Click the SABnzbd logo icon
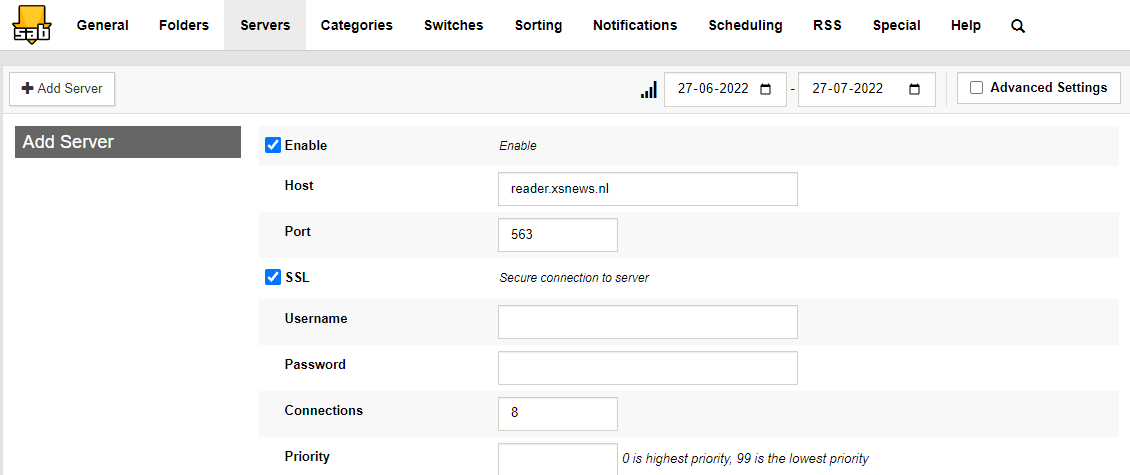Image resolution: width=1130 pixels, height=475 pixels. point(30,24)
